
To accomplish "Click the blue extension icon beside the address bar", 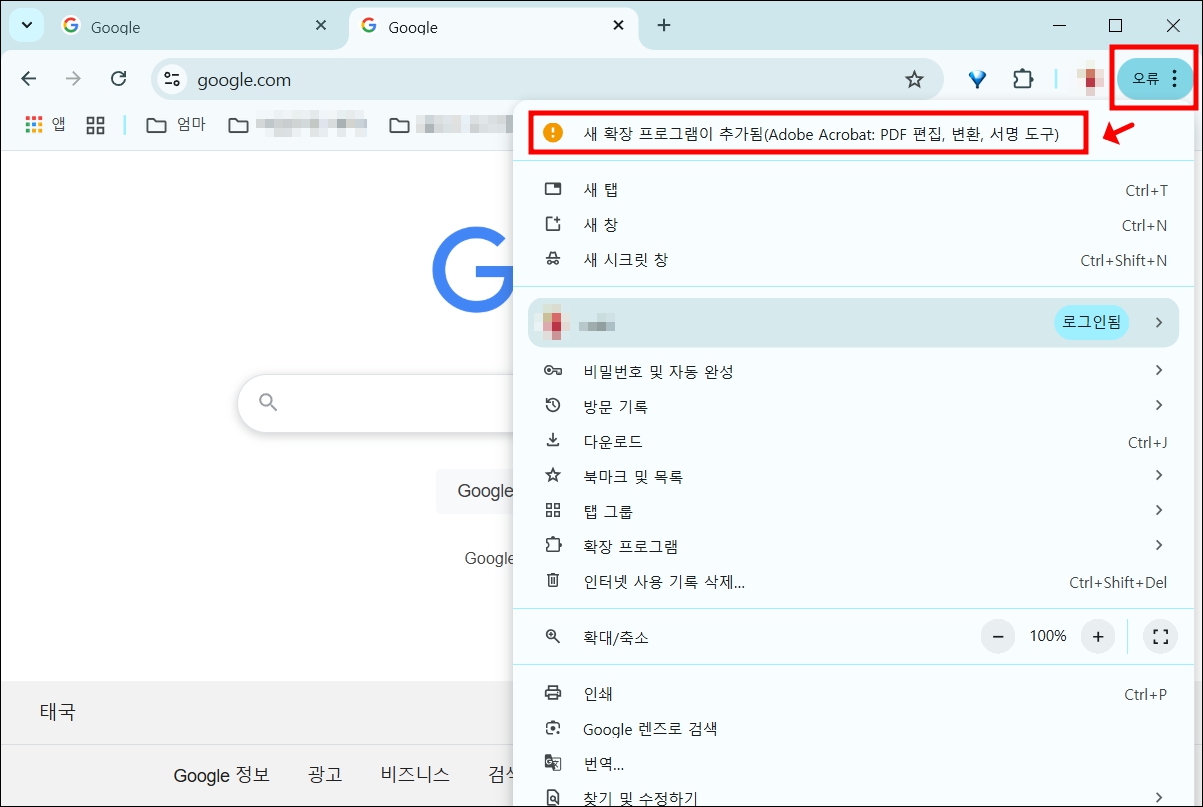I will point(976,78).
